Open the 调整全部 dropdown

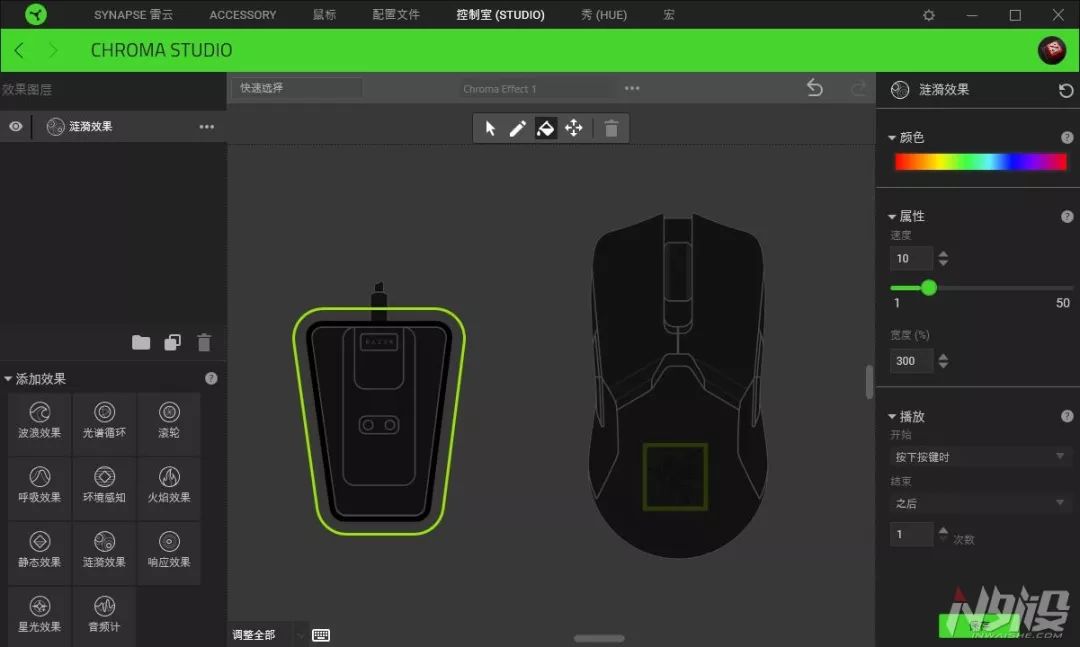(x=269, y=635)
